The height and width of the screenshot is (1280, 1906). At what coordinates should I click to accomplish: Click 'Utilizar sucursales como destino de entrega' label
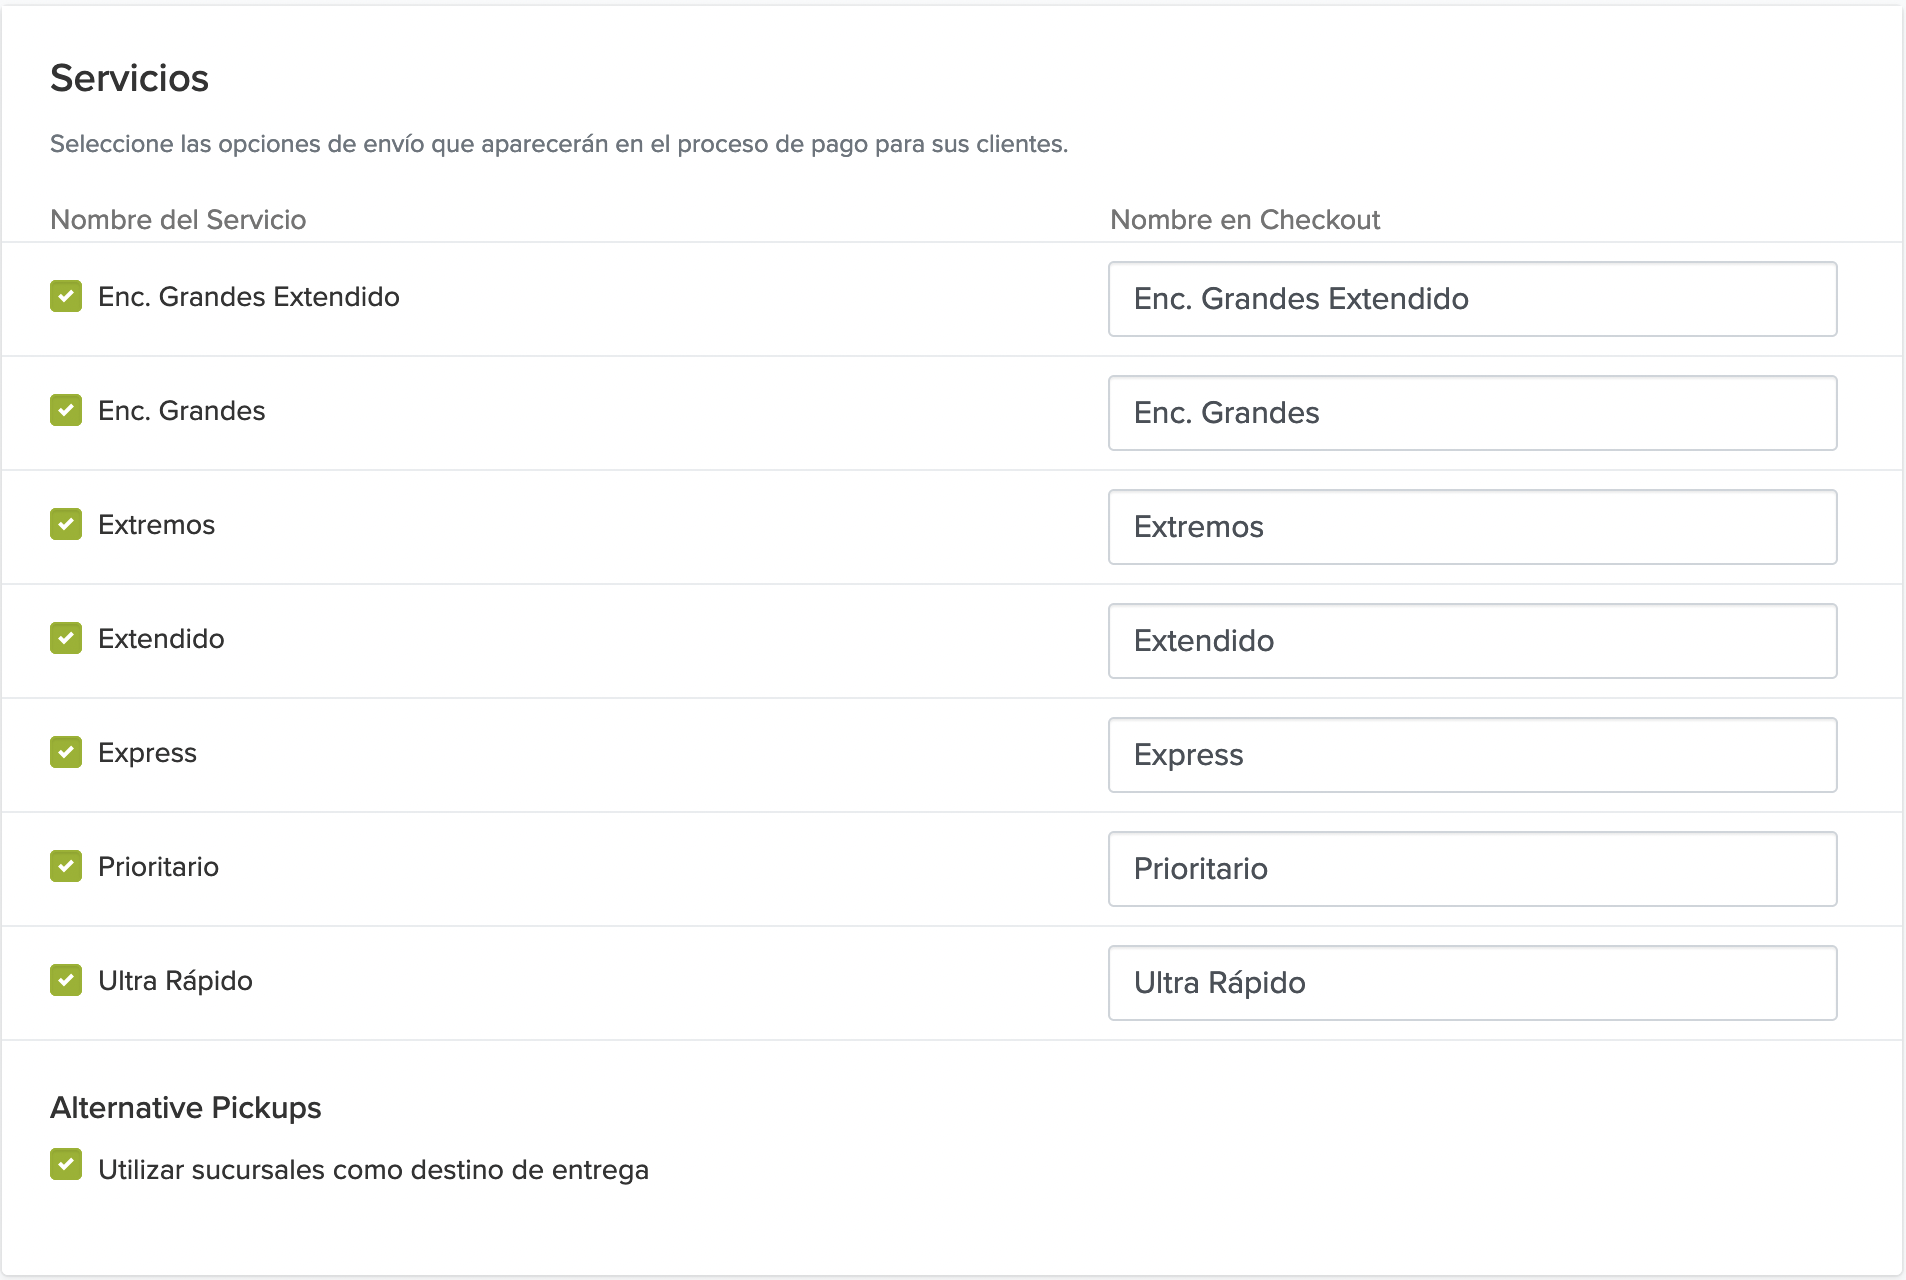[373, 1170]
